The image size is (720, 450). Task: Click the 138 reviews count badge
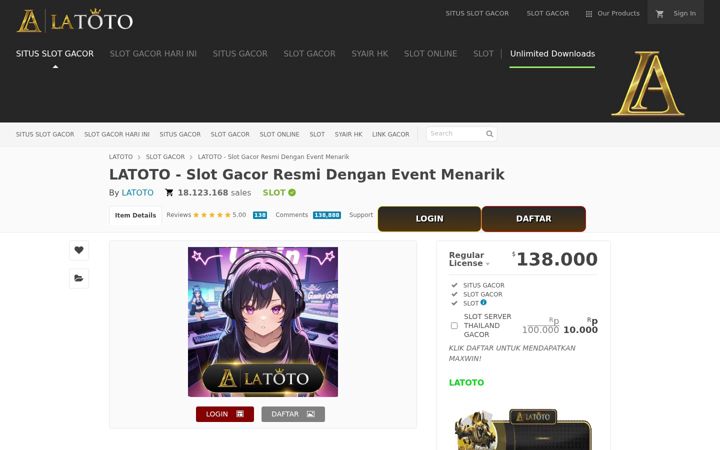(x=260, y=215)
